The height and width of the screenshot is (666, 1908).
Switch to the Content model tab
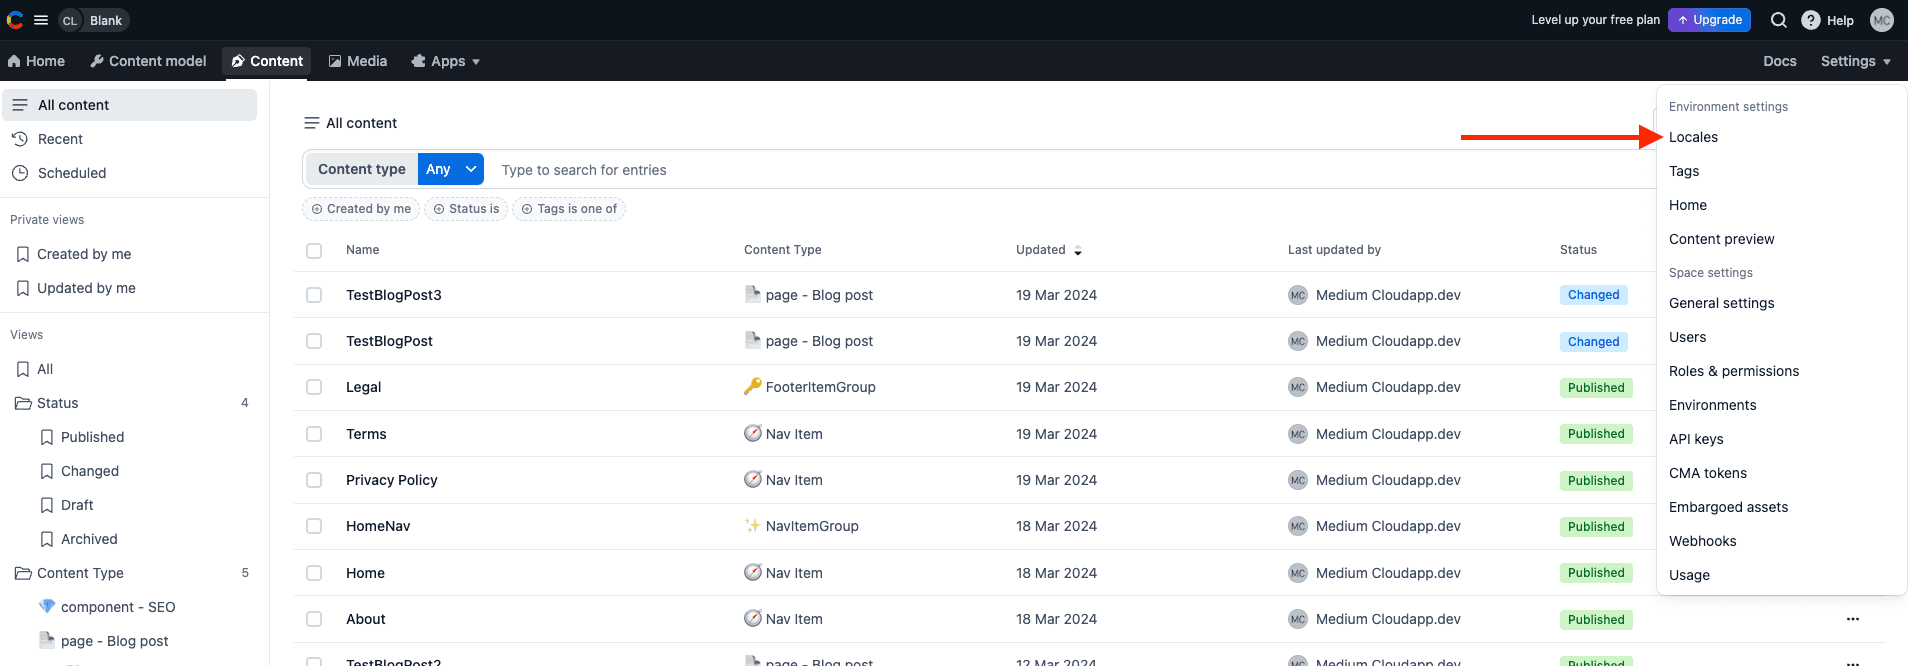pyautogui.click(x=148, y=61)
